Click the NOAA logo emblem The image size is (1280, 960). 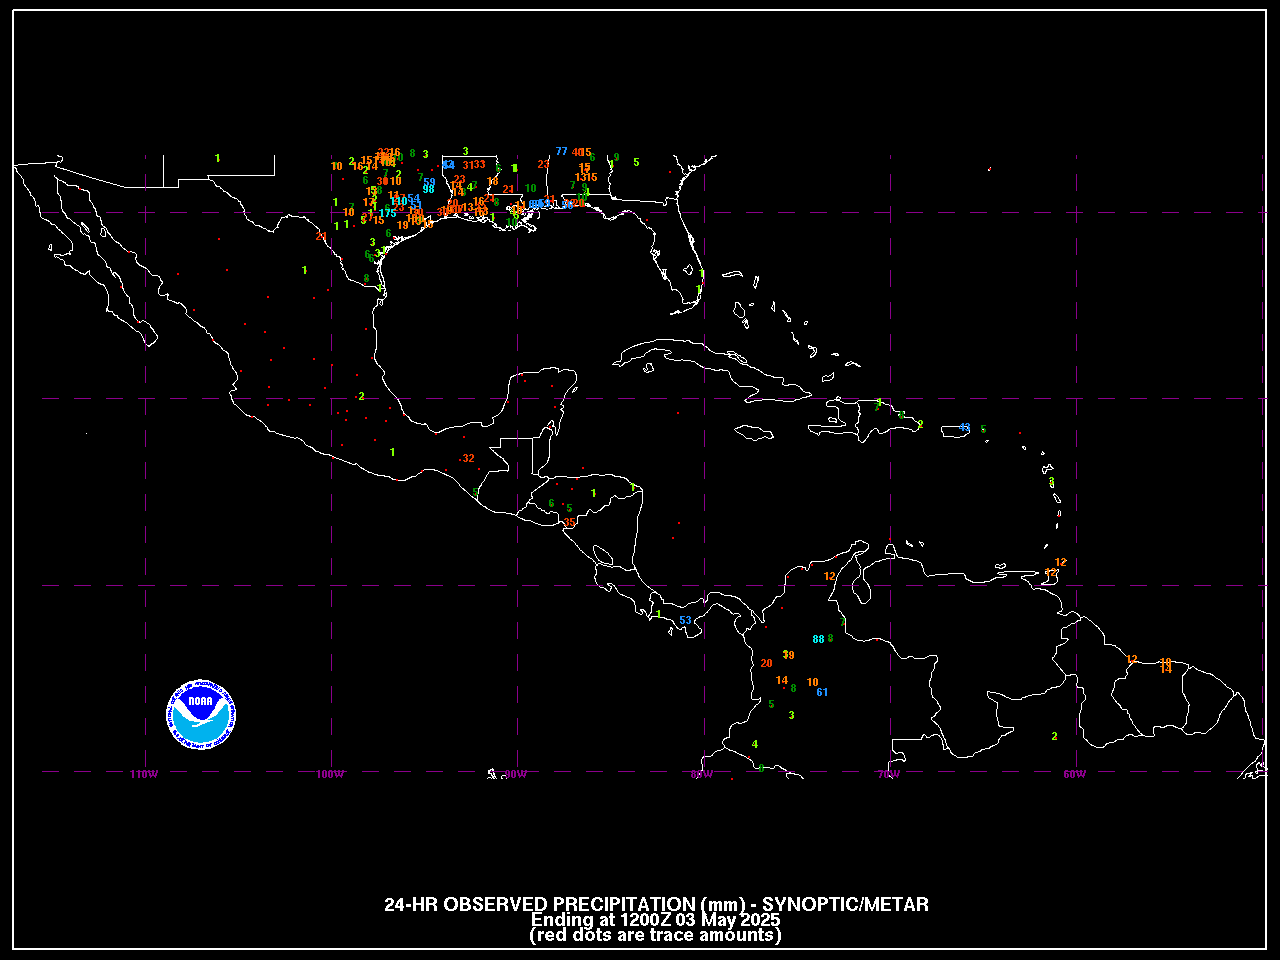click(201, 714)
